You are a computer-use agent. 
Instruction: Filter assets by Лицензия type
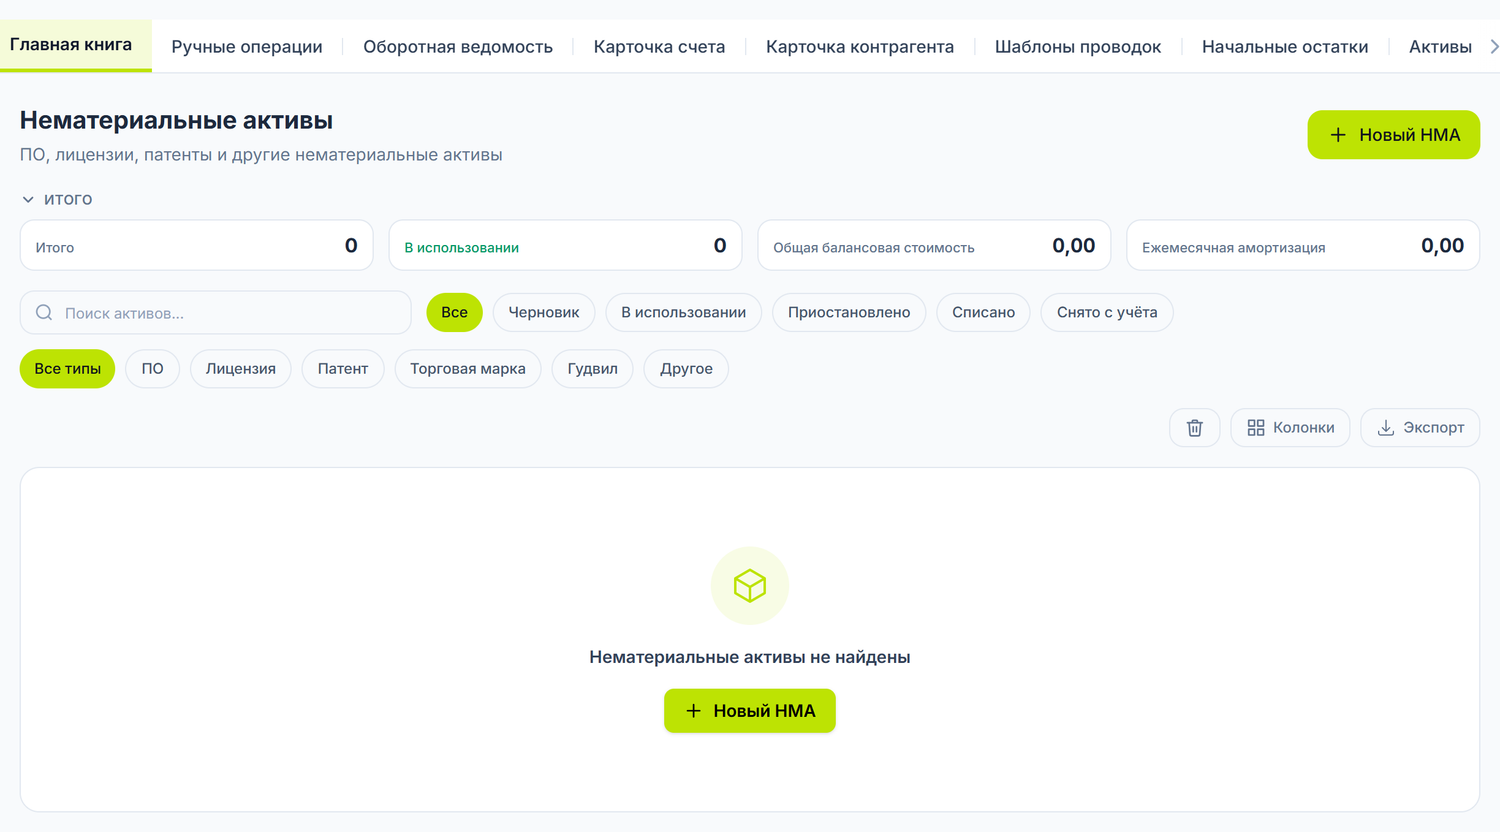(240, 369)
